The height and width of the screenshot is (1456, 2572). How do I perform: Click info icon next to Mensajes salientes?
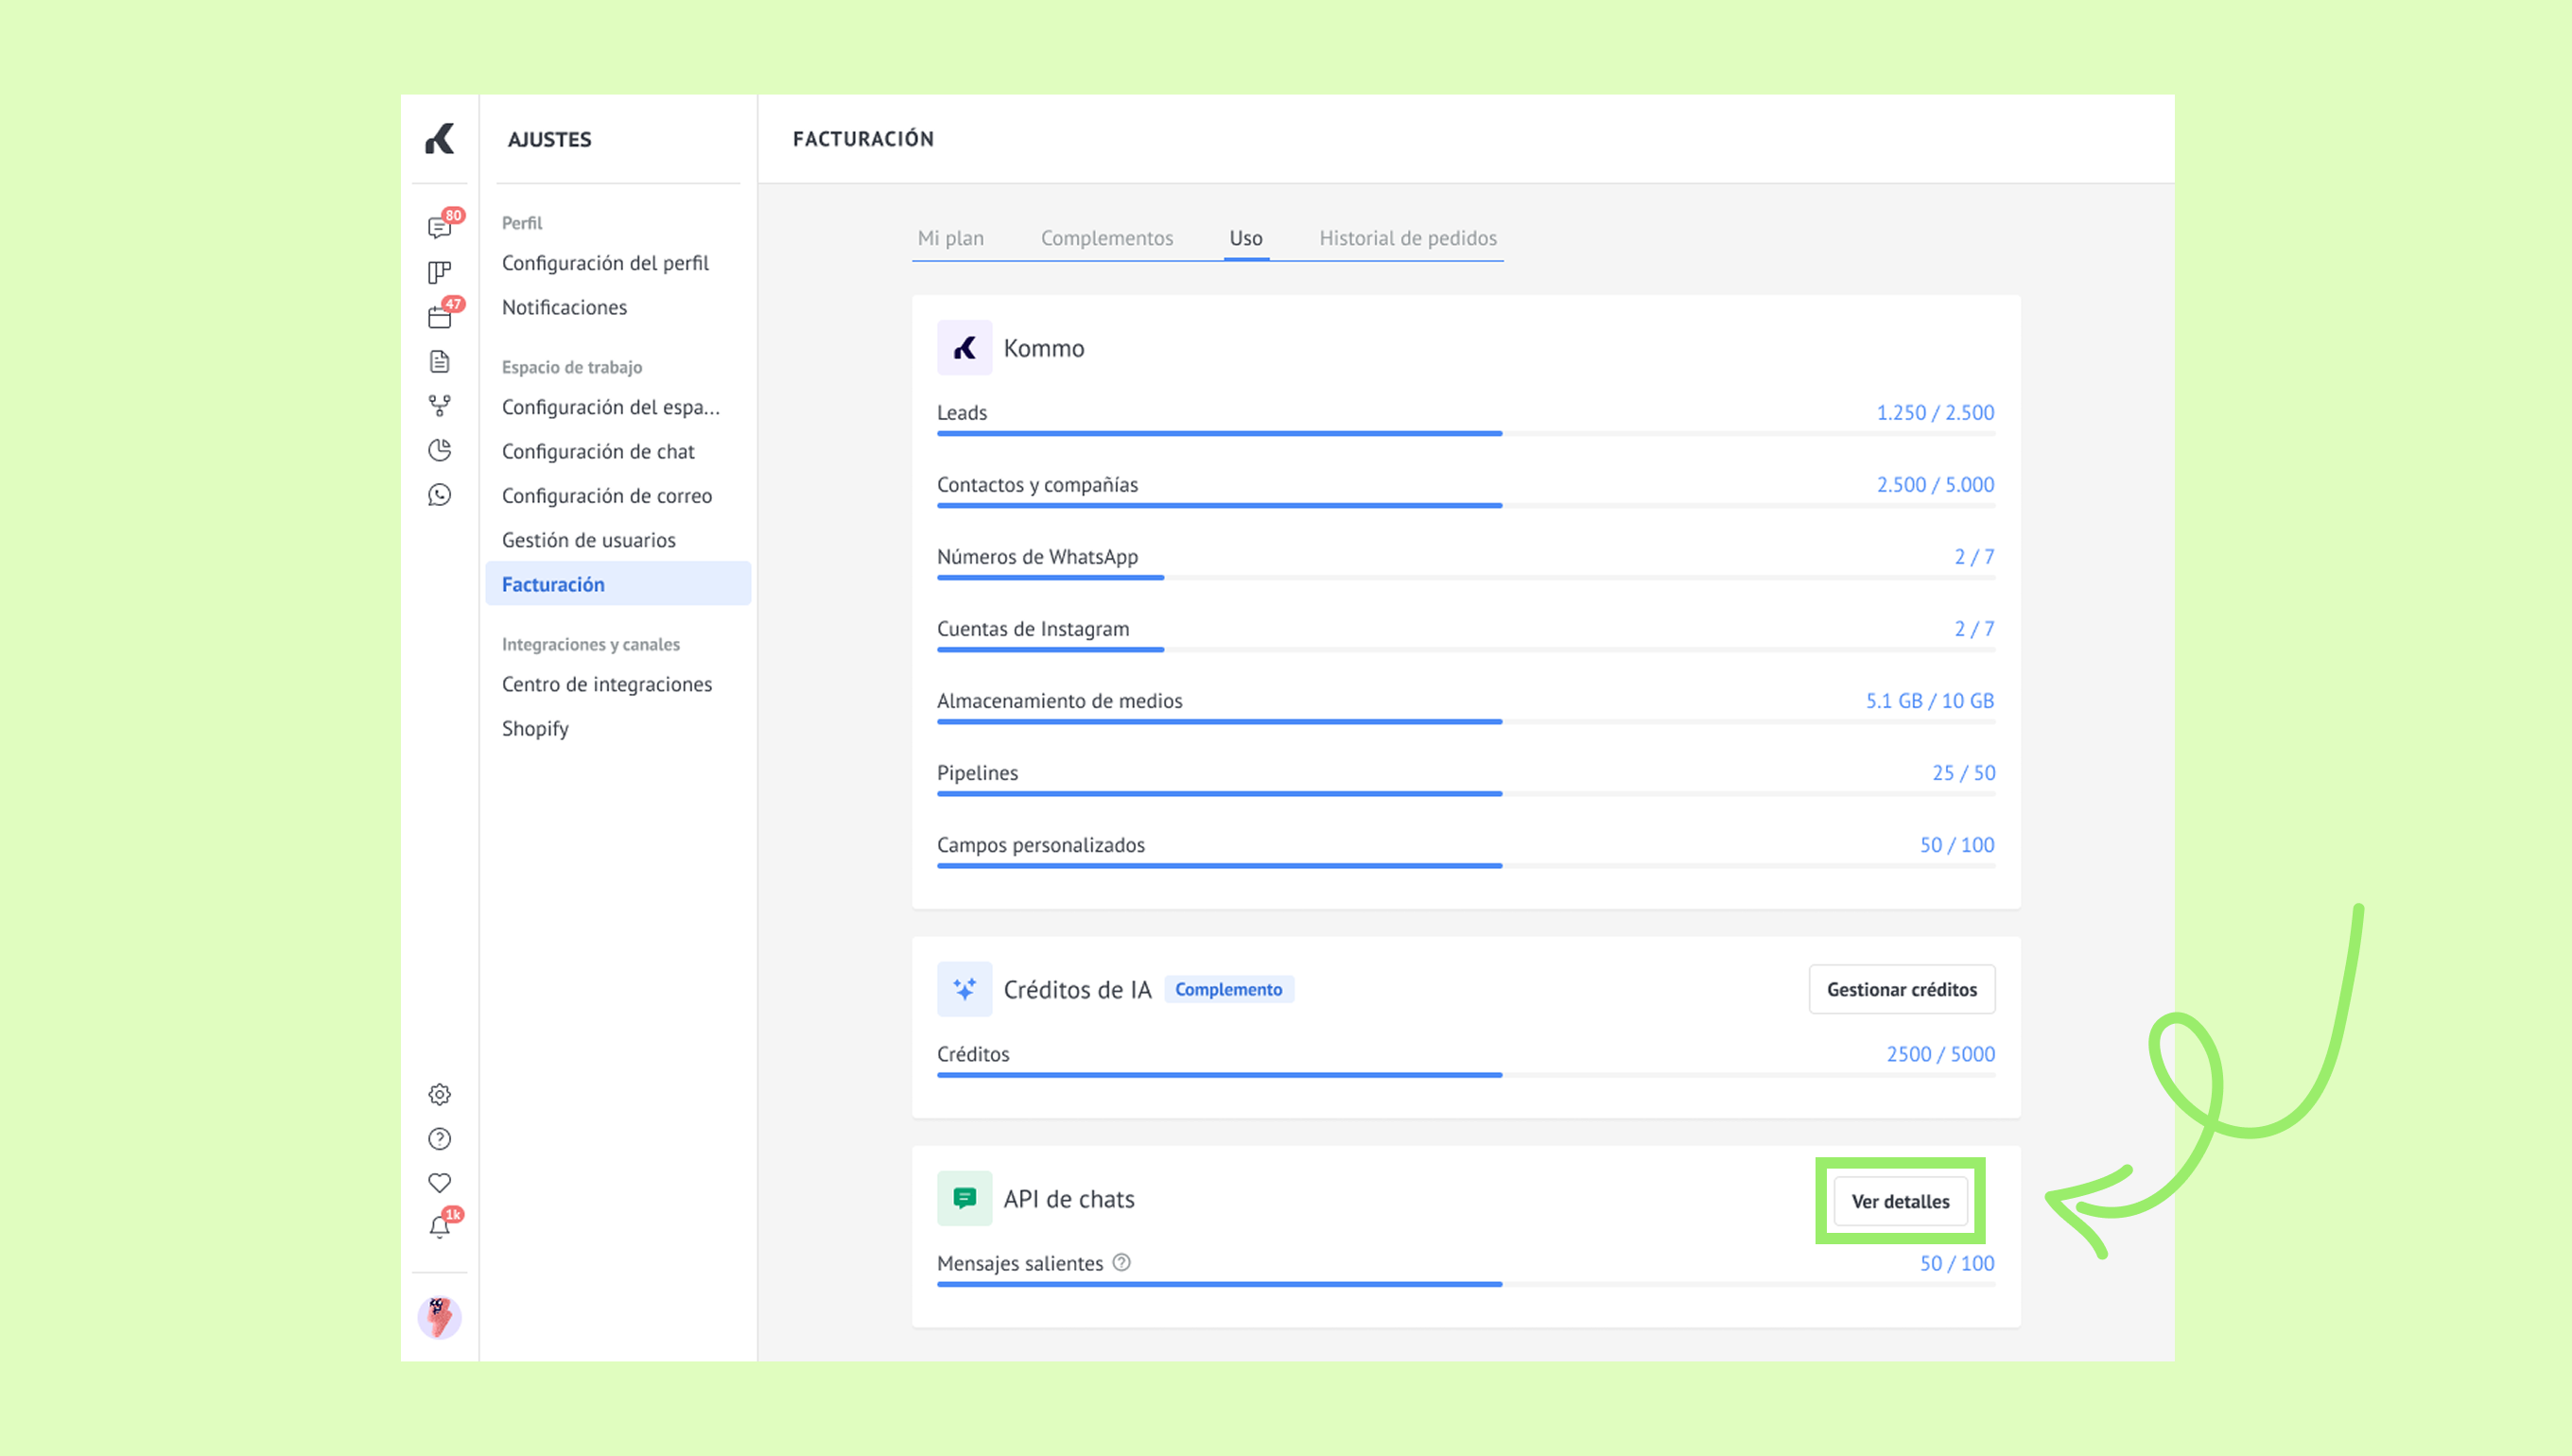point(1122,1262)
